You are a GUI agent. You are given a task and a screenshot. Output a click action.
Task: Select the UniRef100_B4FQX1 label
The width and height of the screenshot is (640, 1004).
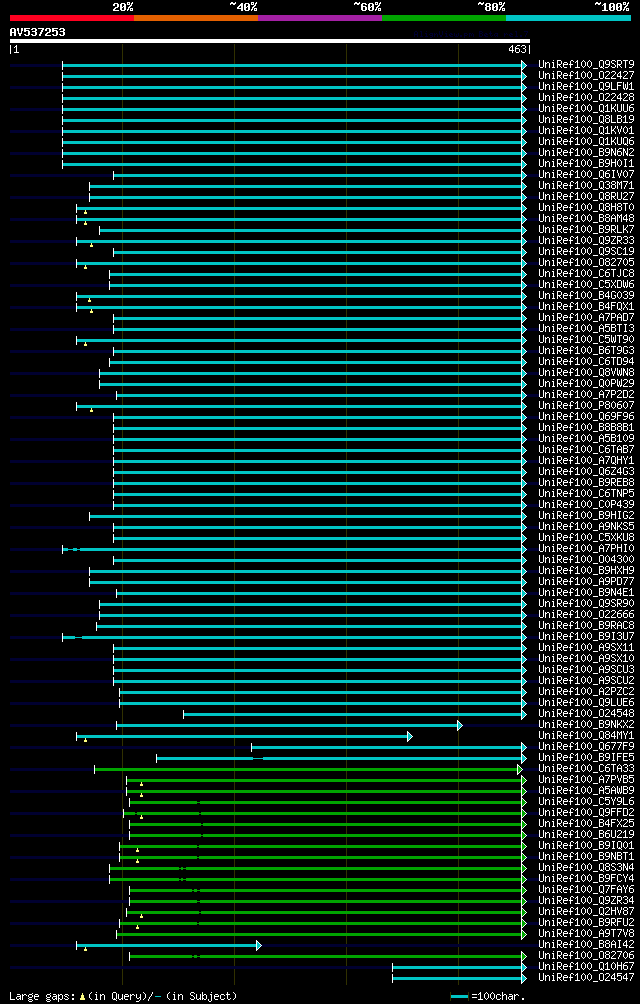pos(586,307)
